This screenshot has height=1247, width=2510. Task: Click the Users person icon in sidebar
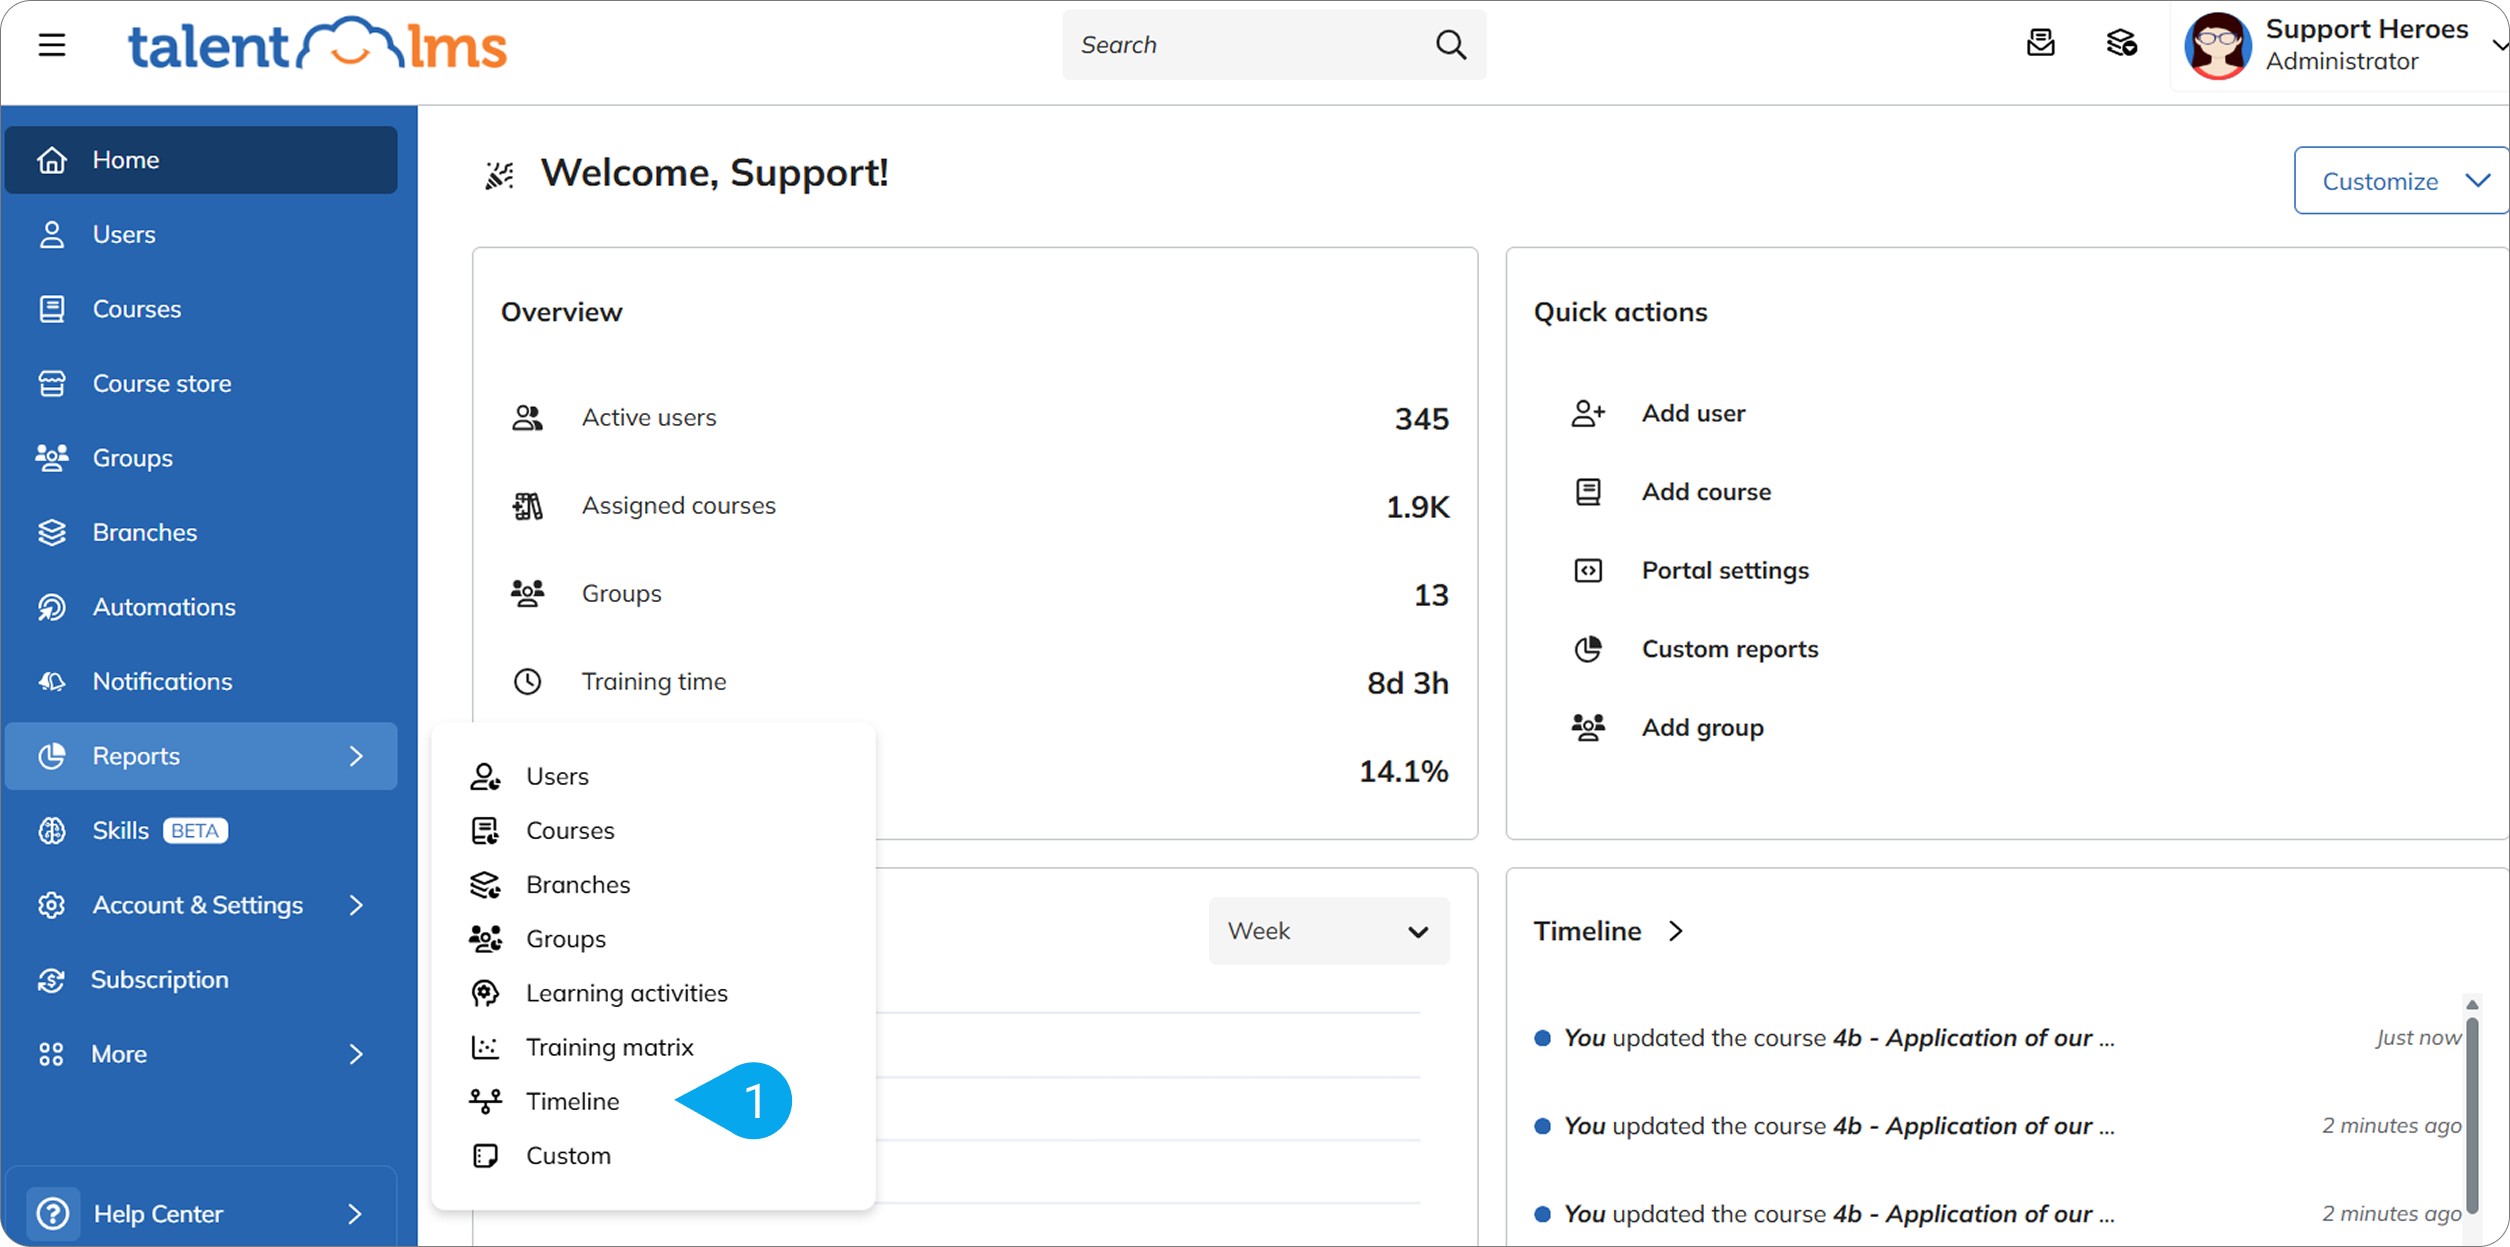[52, 234]
